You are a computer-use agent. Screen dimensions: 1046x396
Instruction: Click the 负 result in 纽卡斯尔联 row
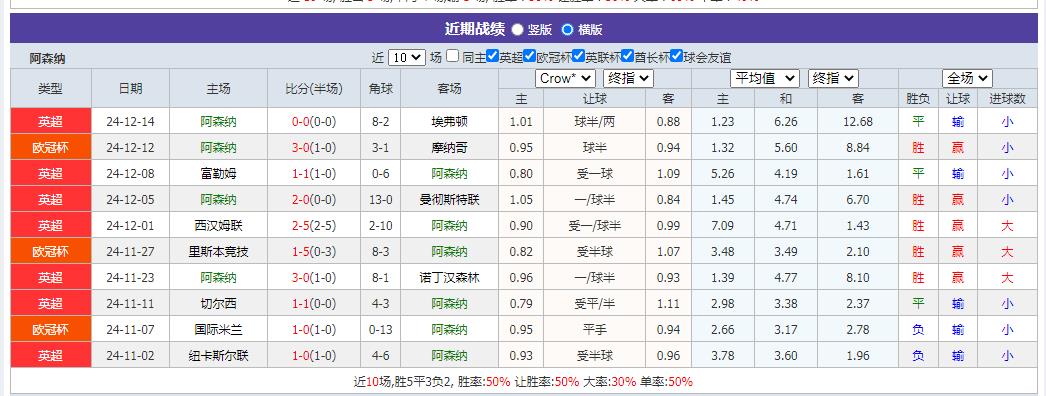pos(919,355)
